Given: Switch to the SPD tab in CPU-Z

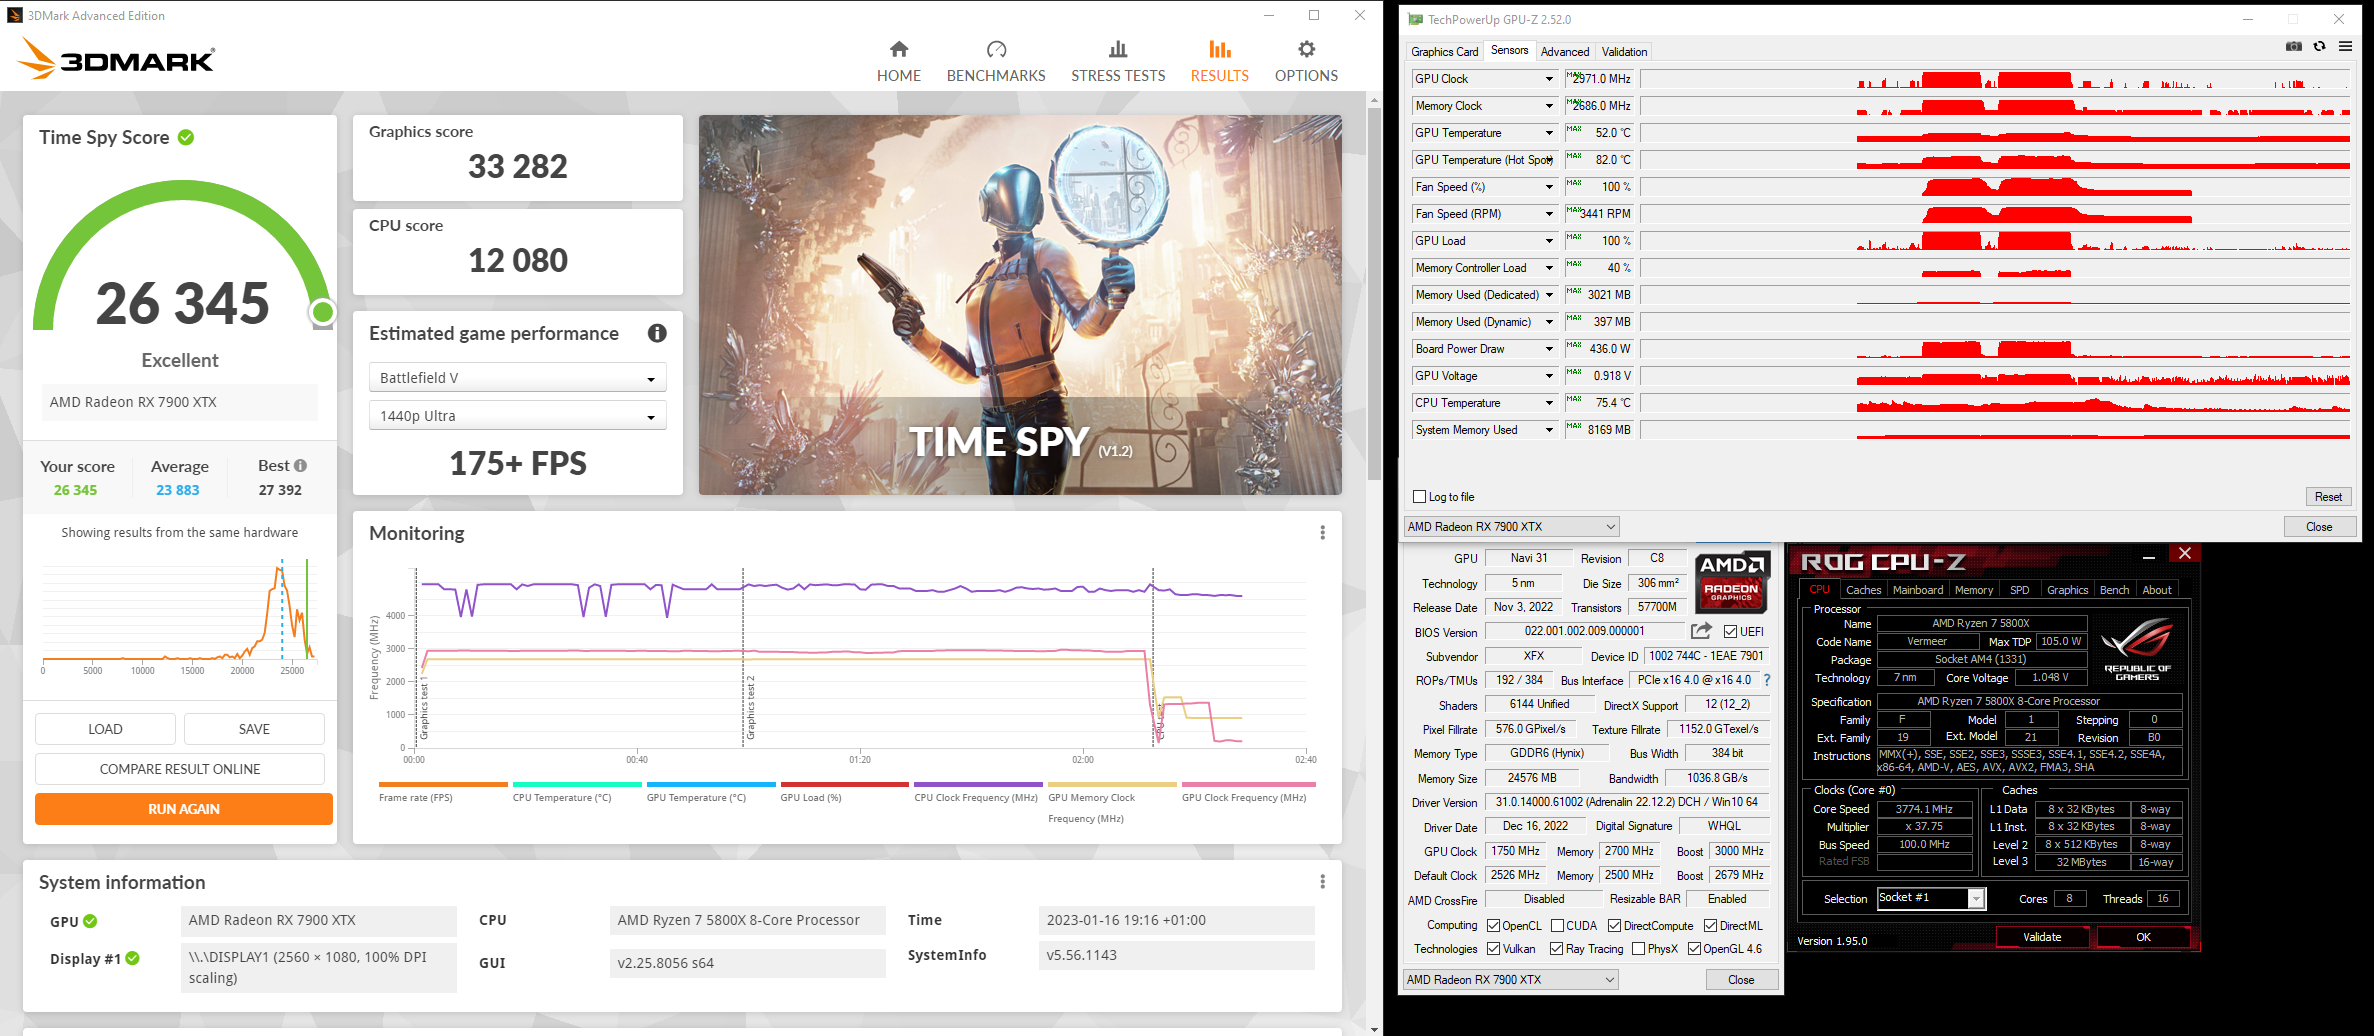Looking at the screenshot, I should (2020, 590).
